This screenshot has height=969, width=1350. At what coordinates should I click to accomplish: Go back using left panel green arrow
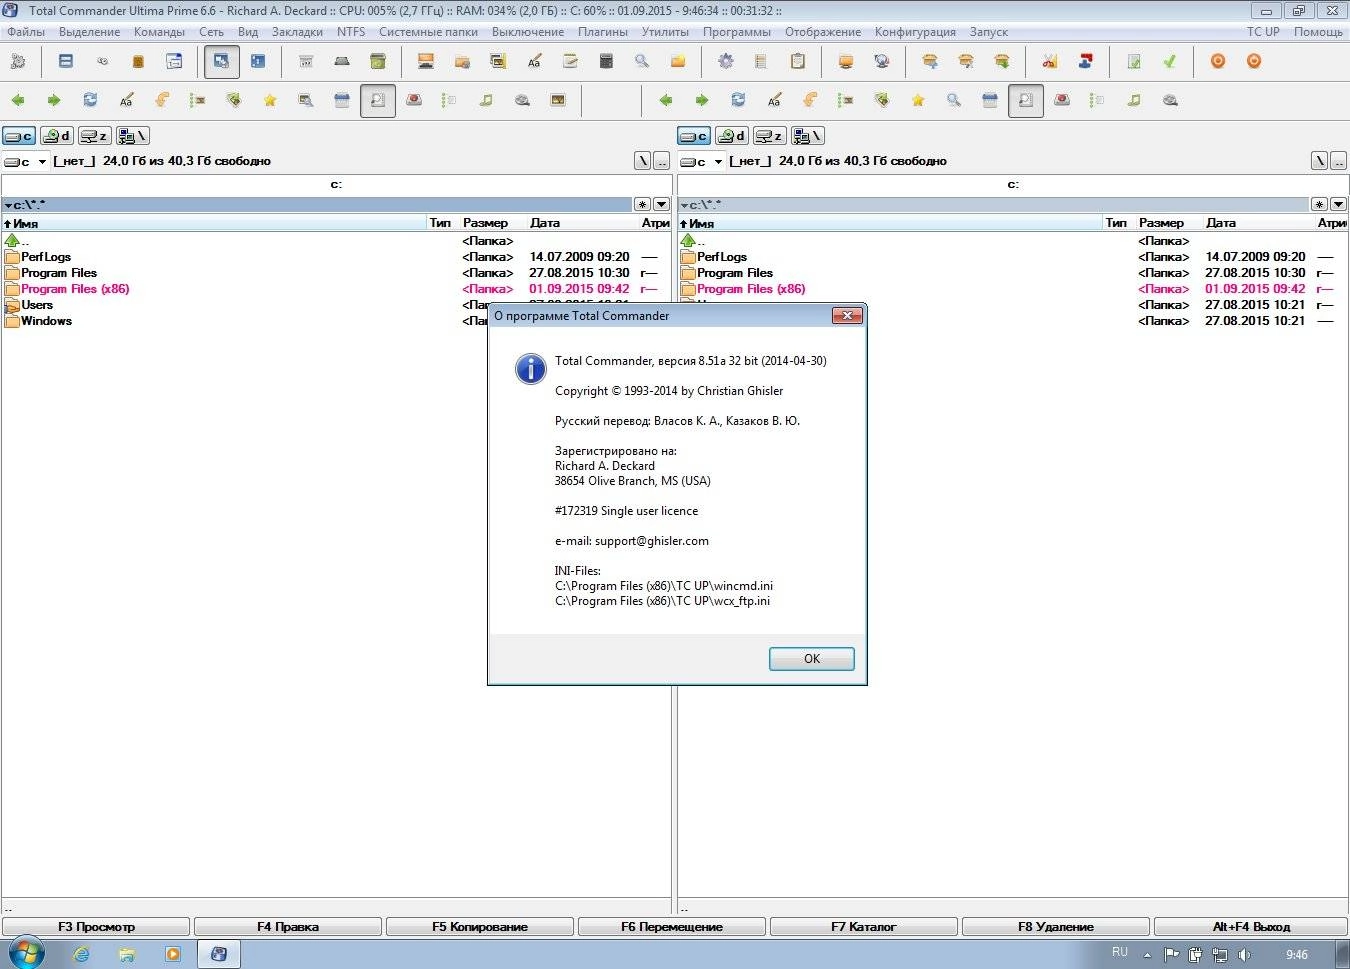18,100
